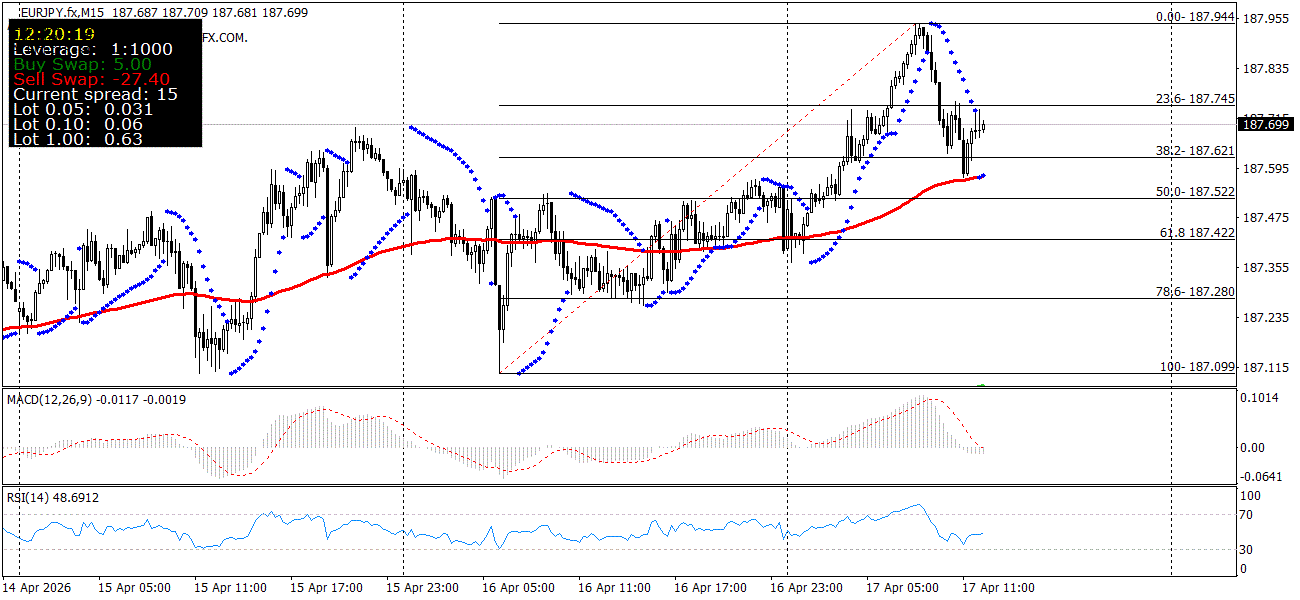Select Fibonacci label 38.2- 187.621
The image size is (1300, 600).
1195,150
